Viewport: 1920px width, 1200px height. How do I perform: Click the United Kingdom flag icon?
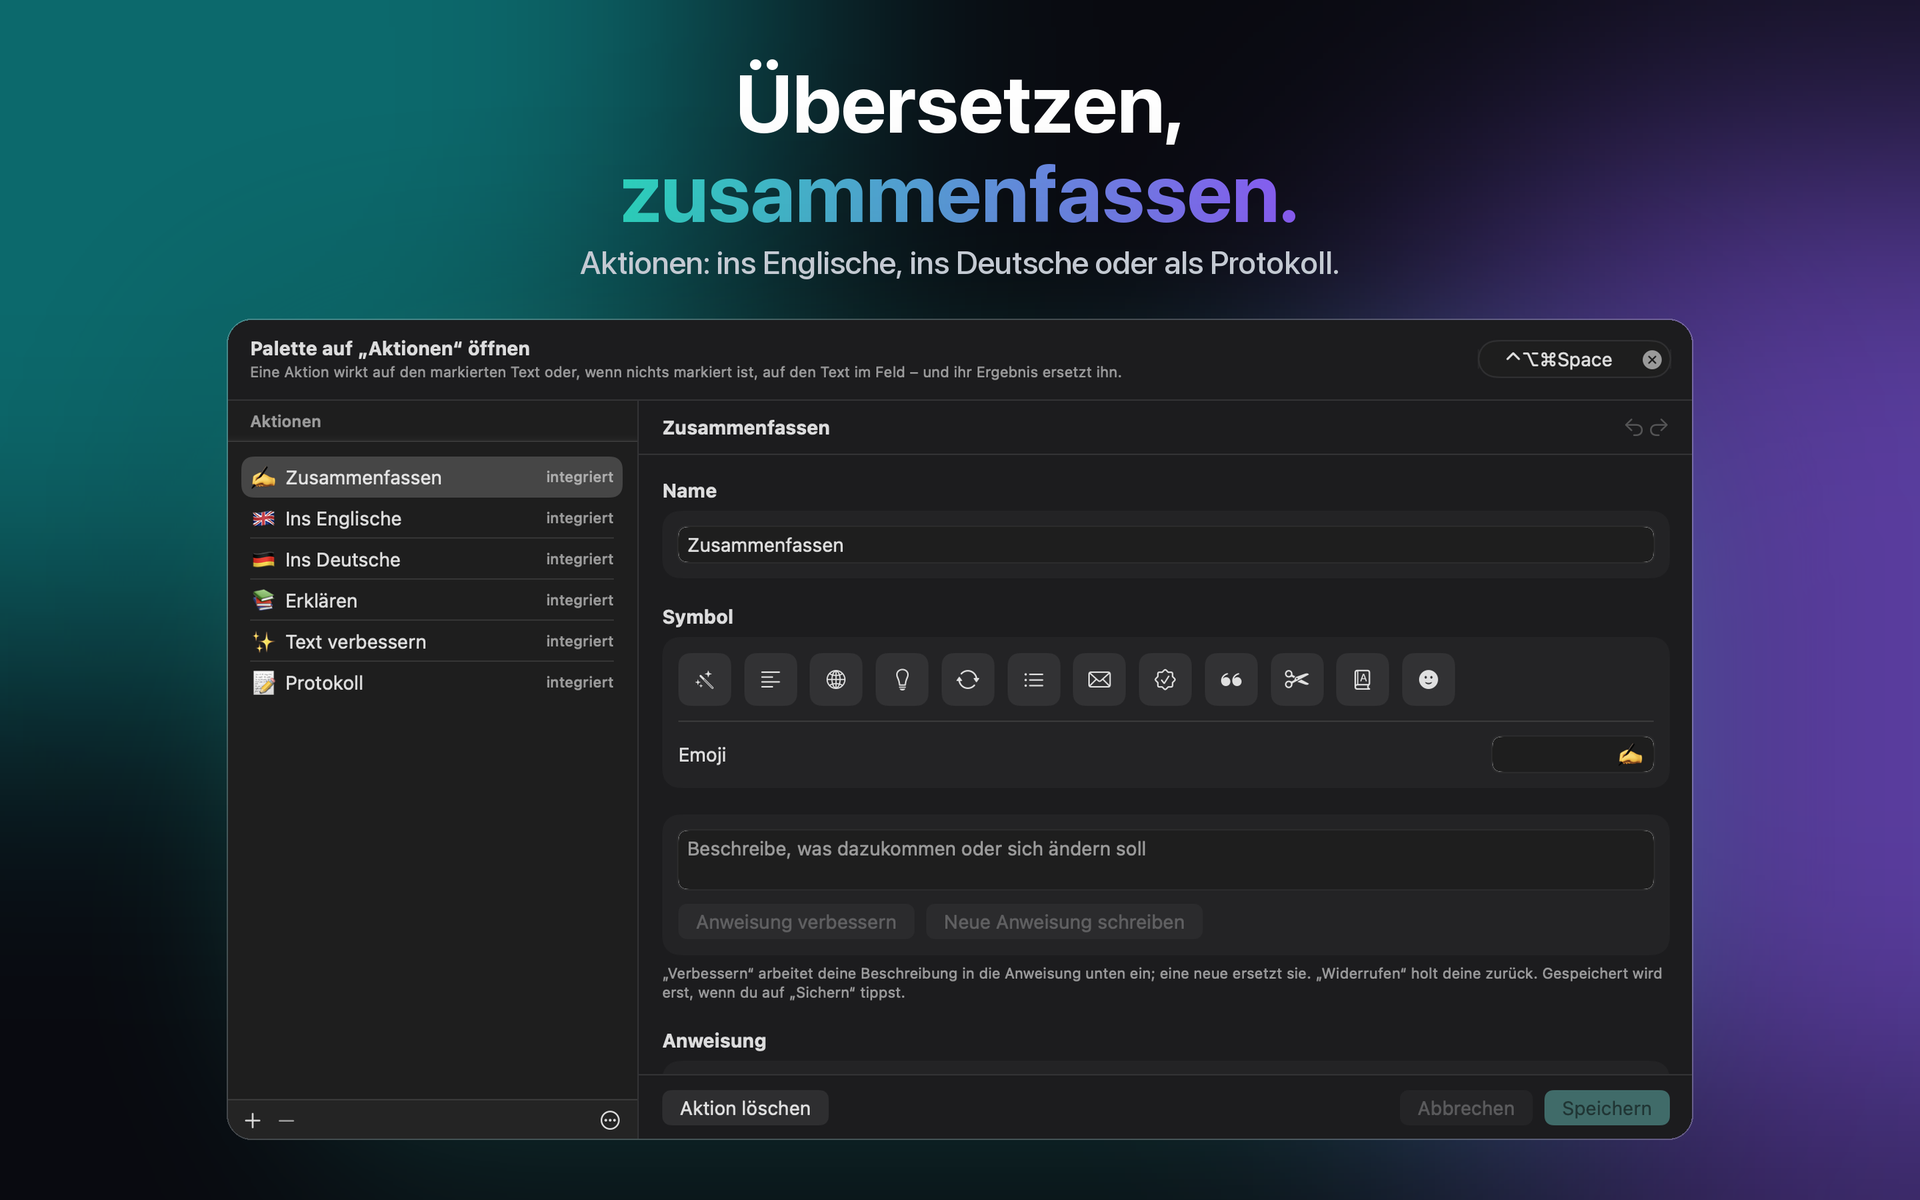pyautogui.click(x=264, y=519)
